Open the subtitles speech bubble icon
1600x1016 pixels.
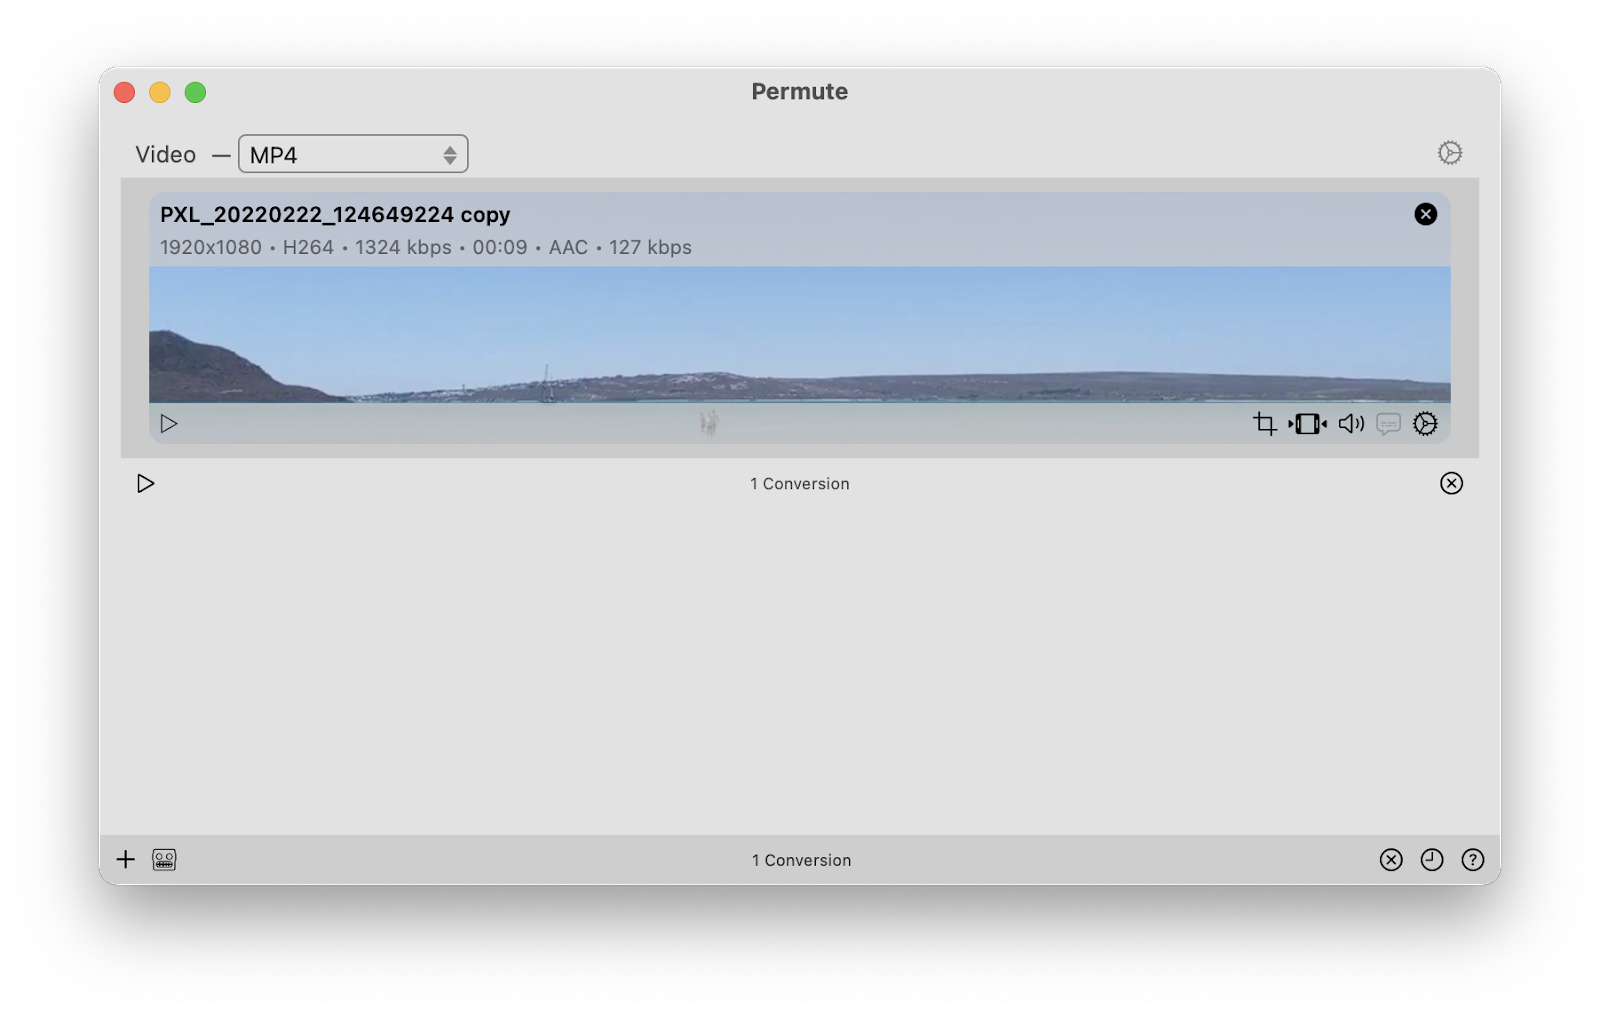(1388, 424)
